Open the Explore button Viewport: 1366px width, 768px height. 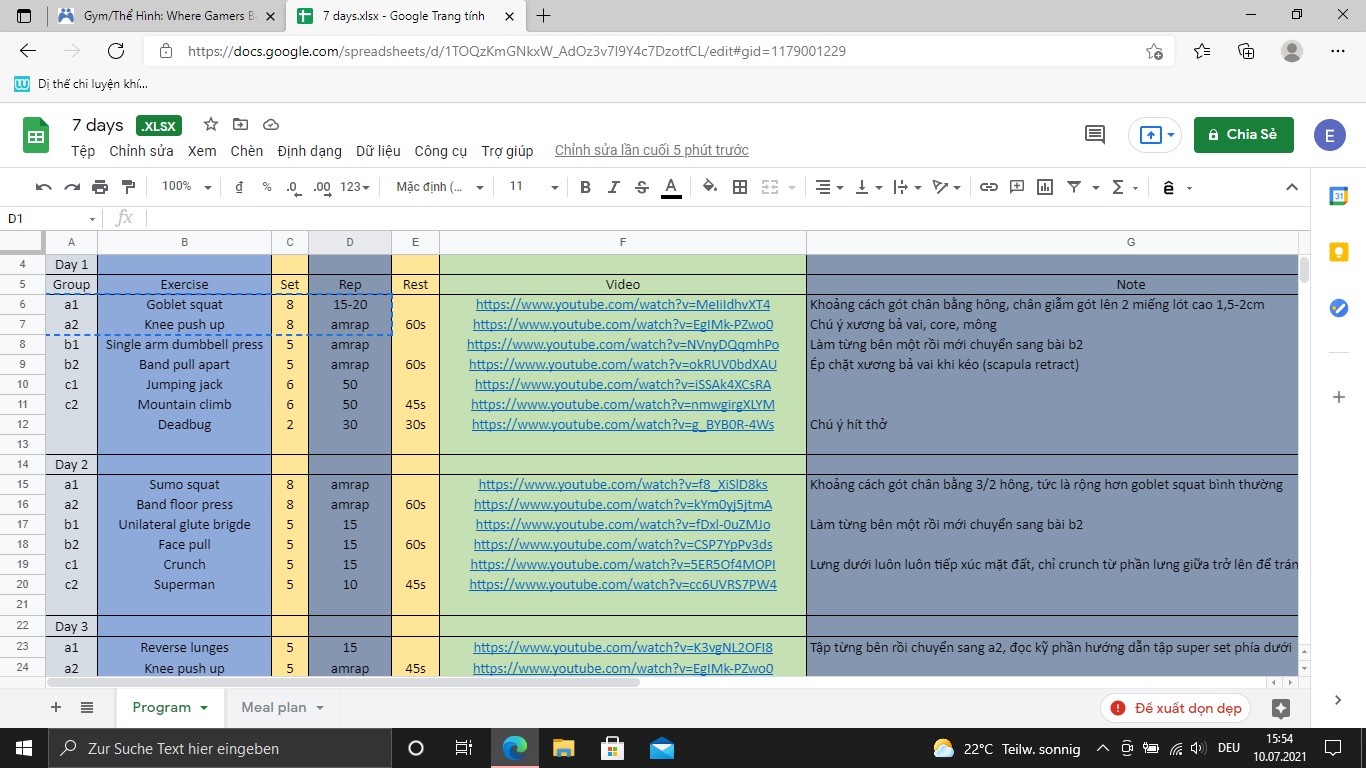point(1280,708)
